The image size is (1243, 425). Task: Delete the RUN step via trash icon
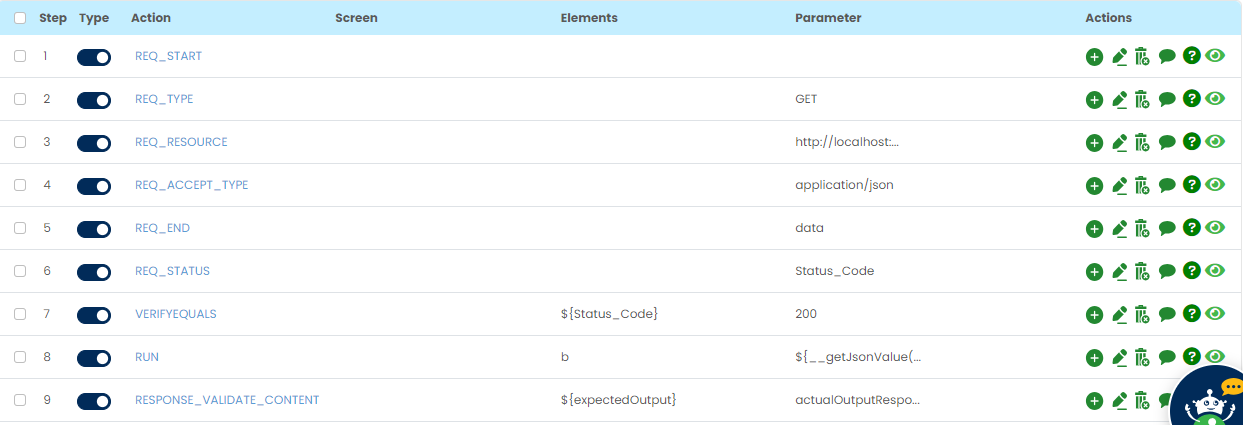coord(1142,358)
